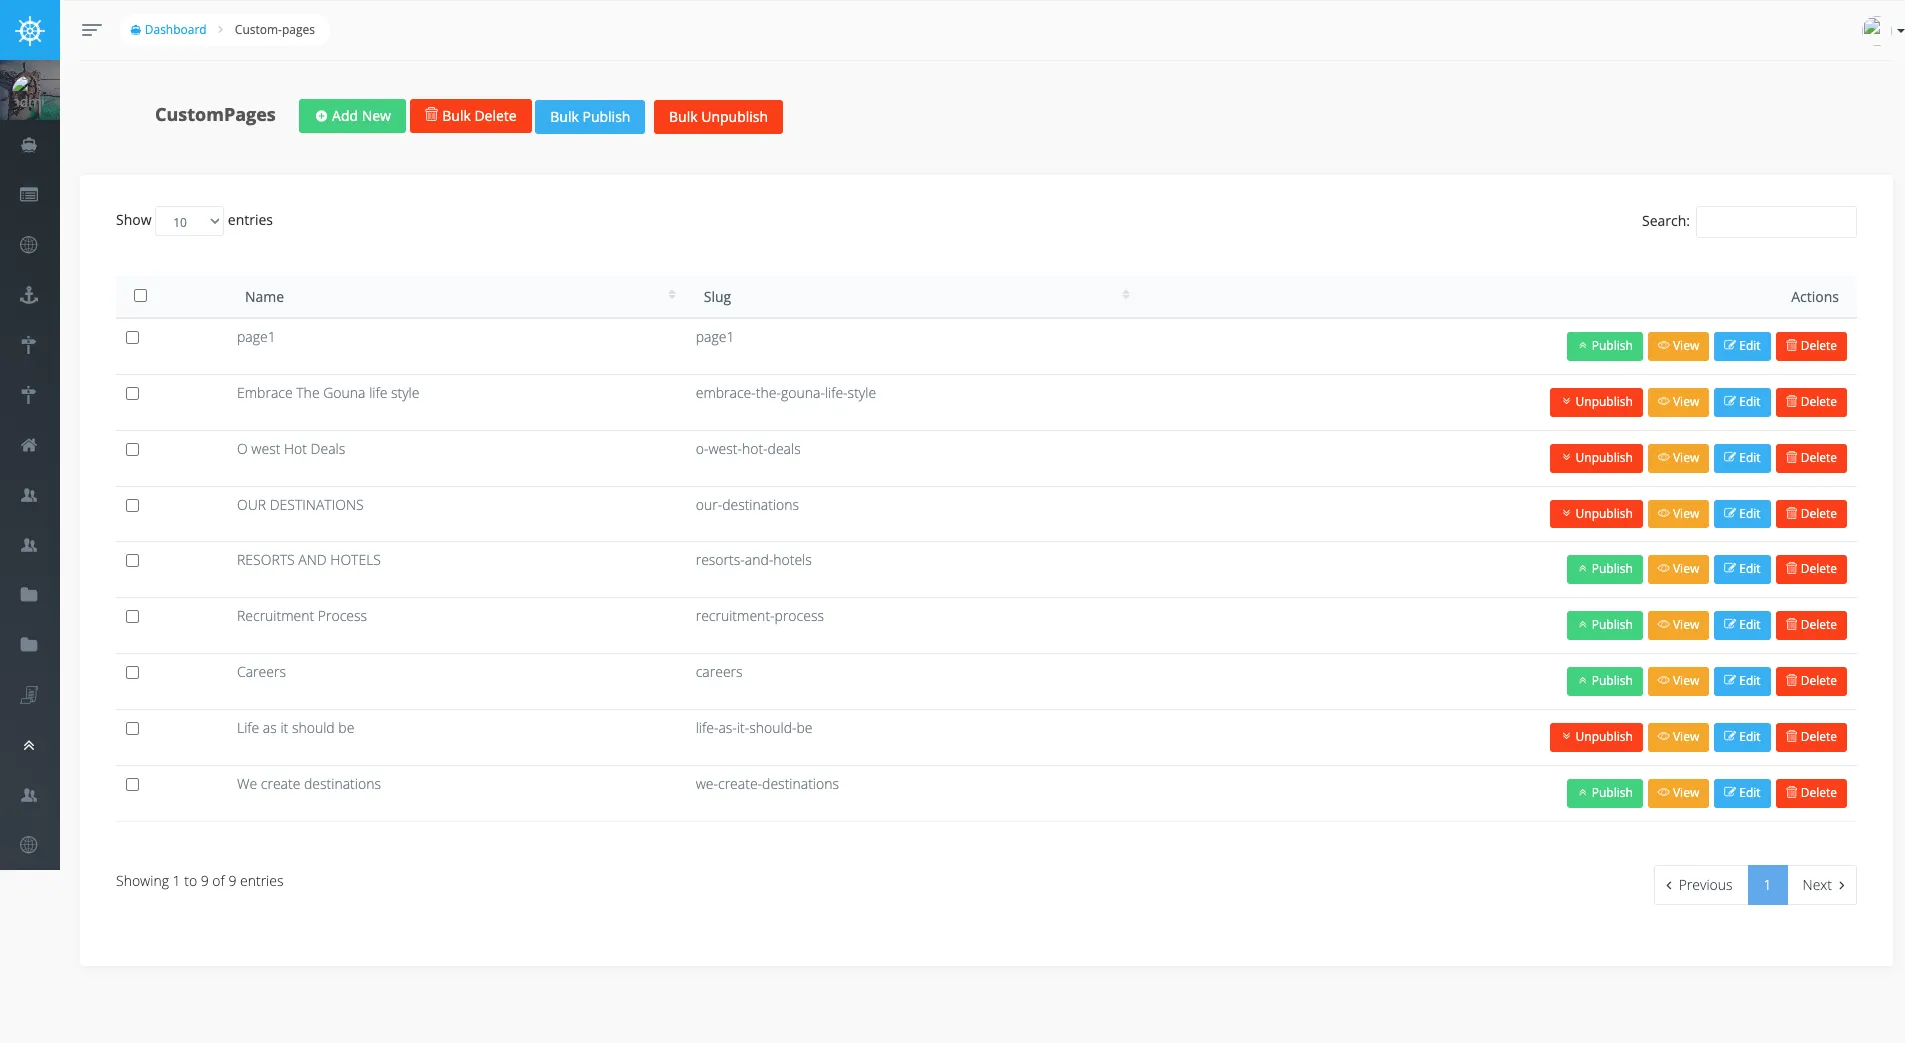The image size is (1905, 1043).
Task: Check the page1 row checkbox
Action: tap(132, 337)
